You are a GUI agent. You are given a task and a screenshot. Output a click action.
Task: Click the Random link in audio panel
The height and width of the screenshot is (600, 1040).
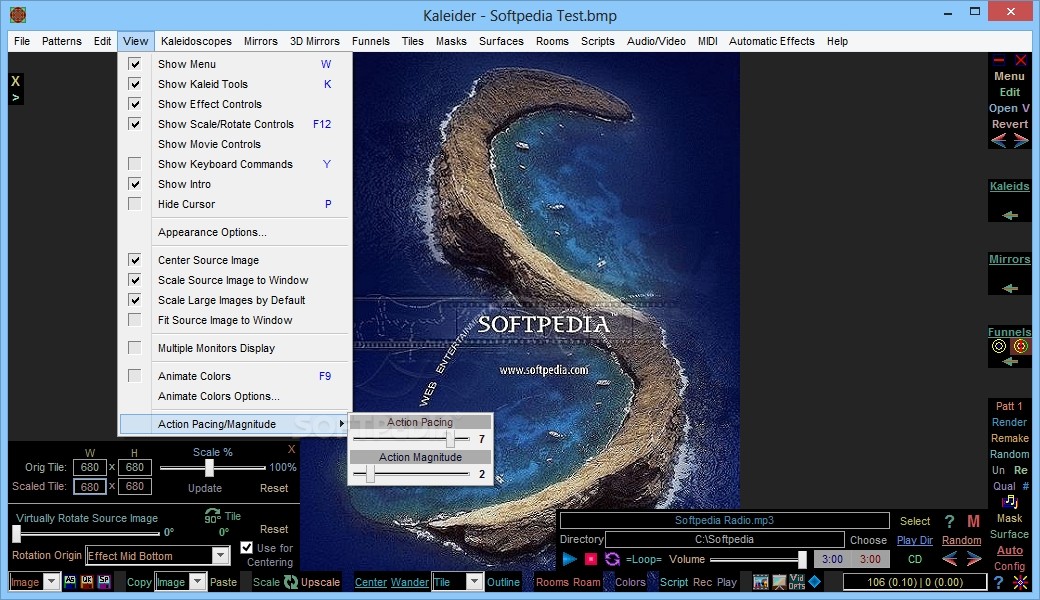point(961,540)
